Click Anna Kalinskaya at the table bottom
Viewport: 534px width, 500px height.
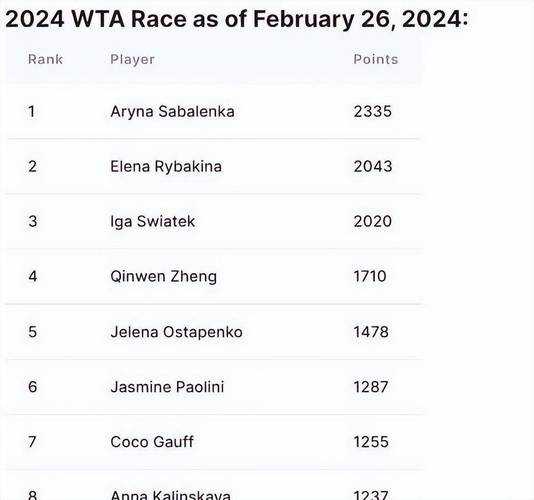point(171,495)
